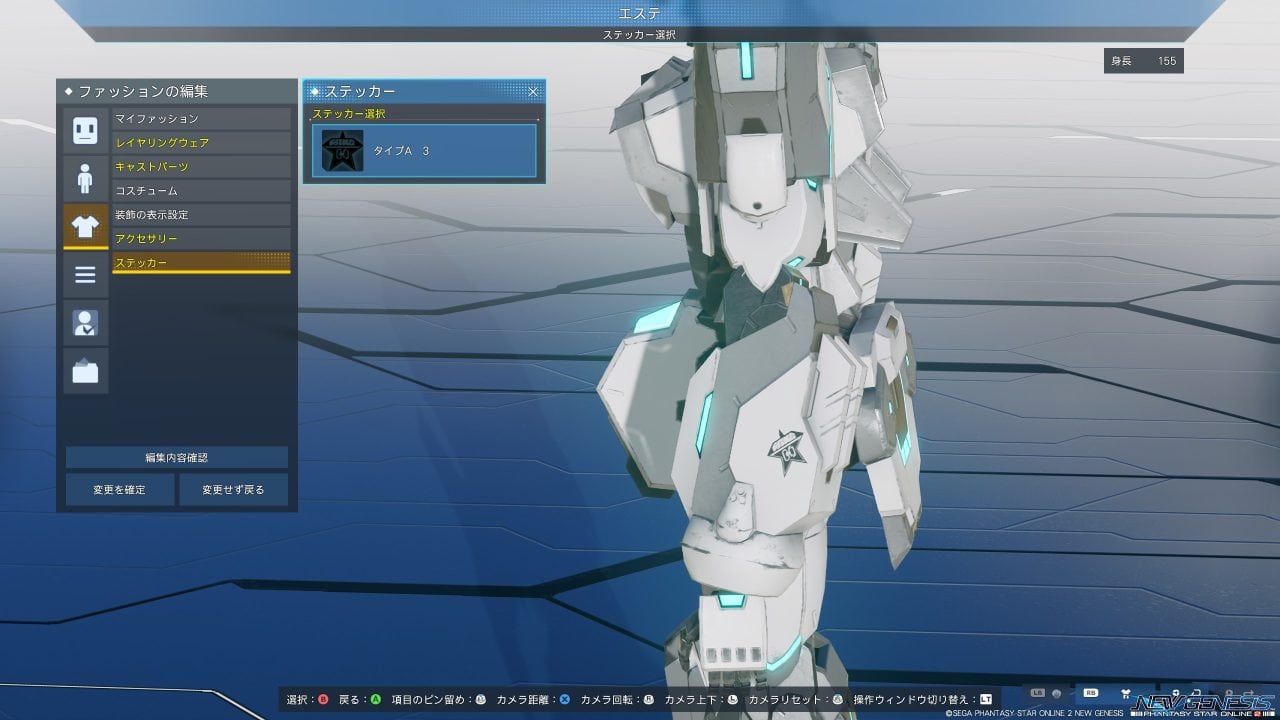Image resolution: width=1280 pixels, height=720 pixels.
Task: Open 装飾の表示設定 menu item
Action: [201, 215]
